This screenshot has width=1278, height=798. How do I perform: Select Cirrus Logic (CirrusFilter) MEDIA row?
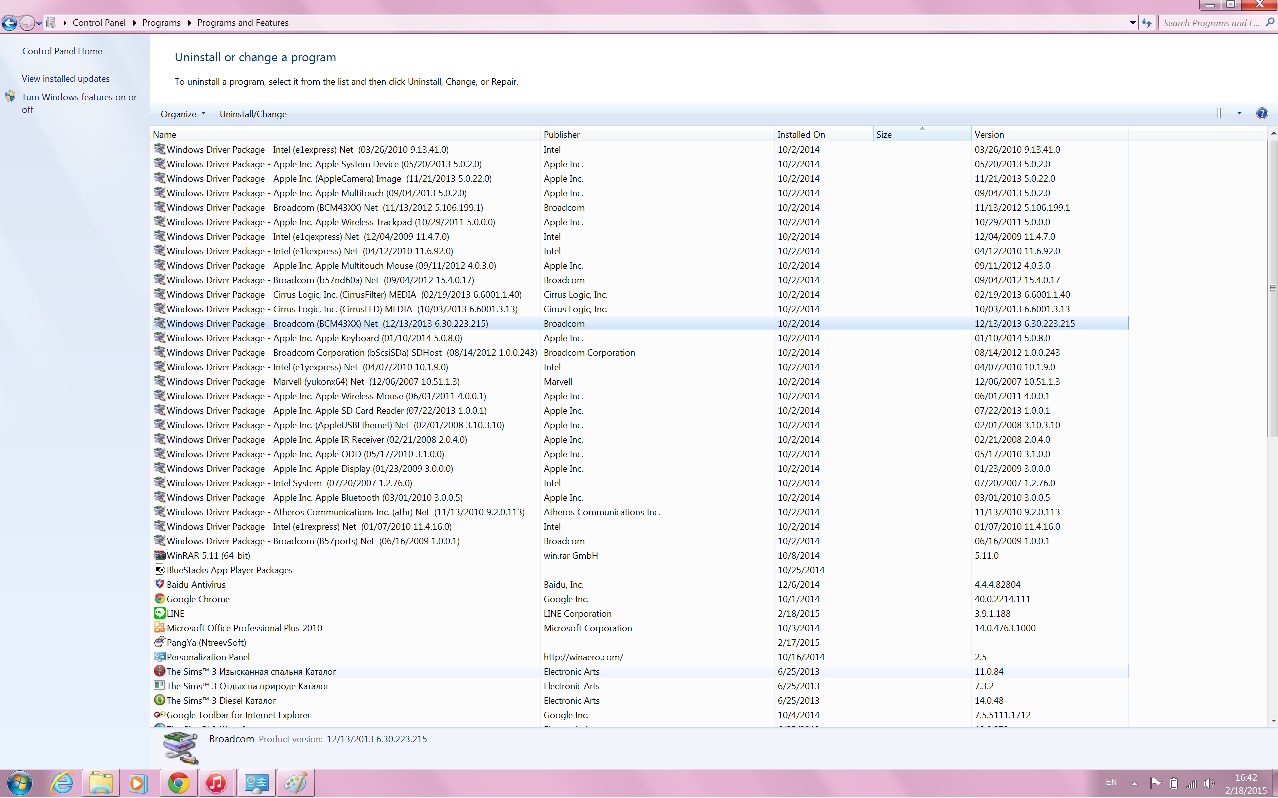point(640,294)
